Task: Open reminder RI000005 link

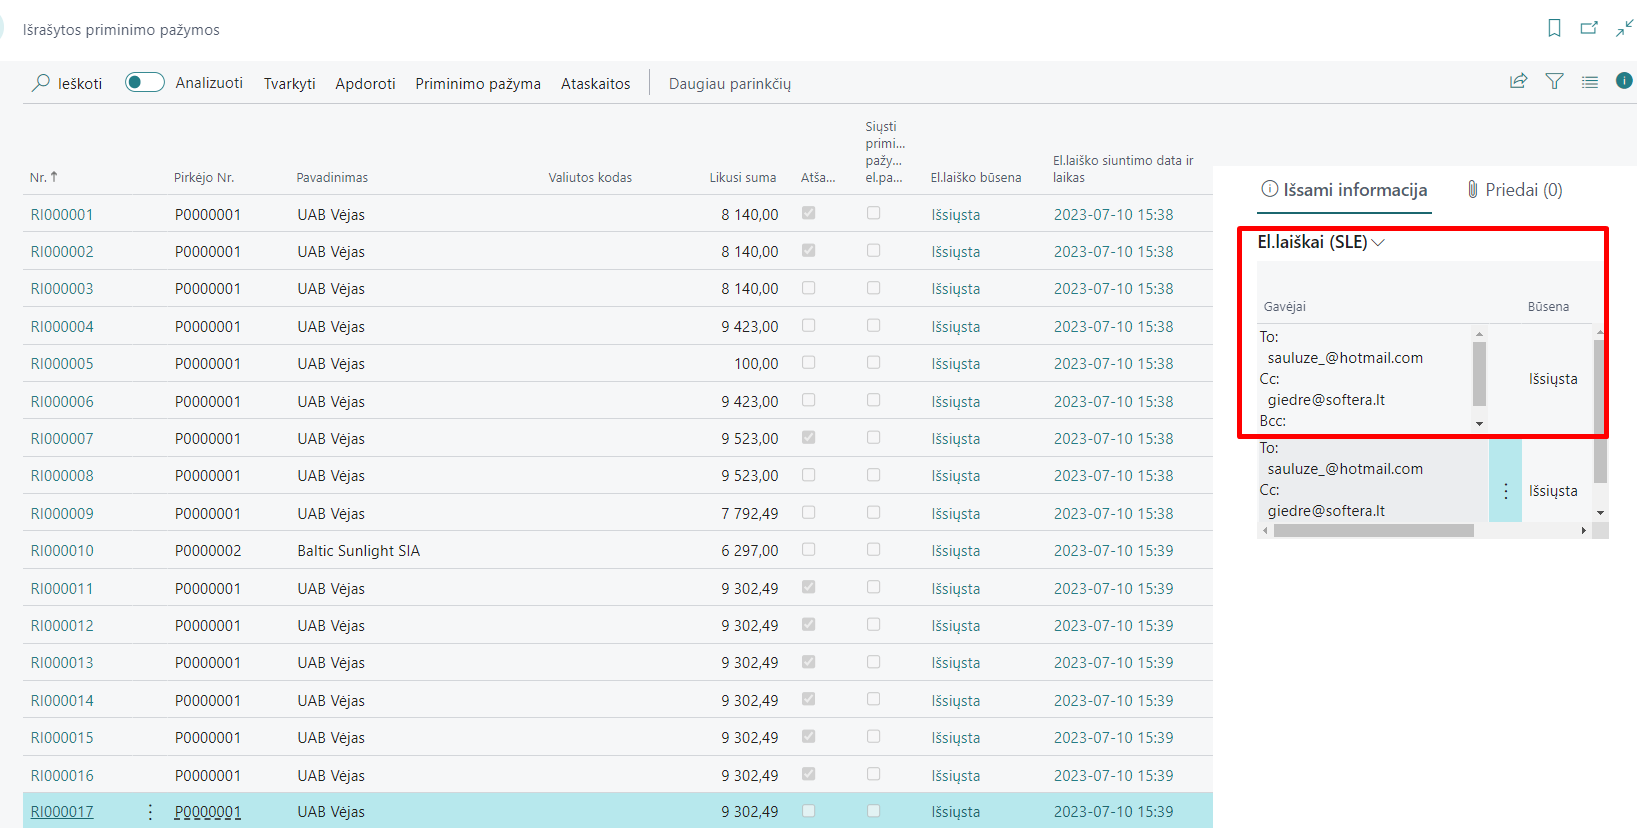Action: point(62,363)
